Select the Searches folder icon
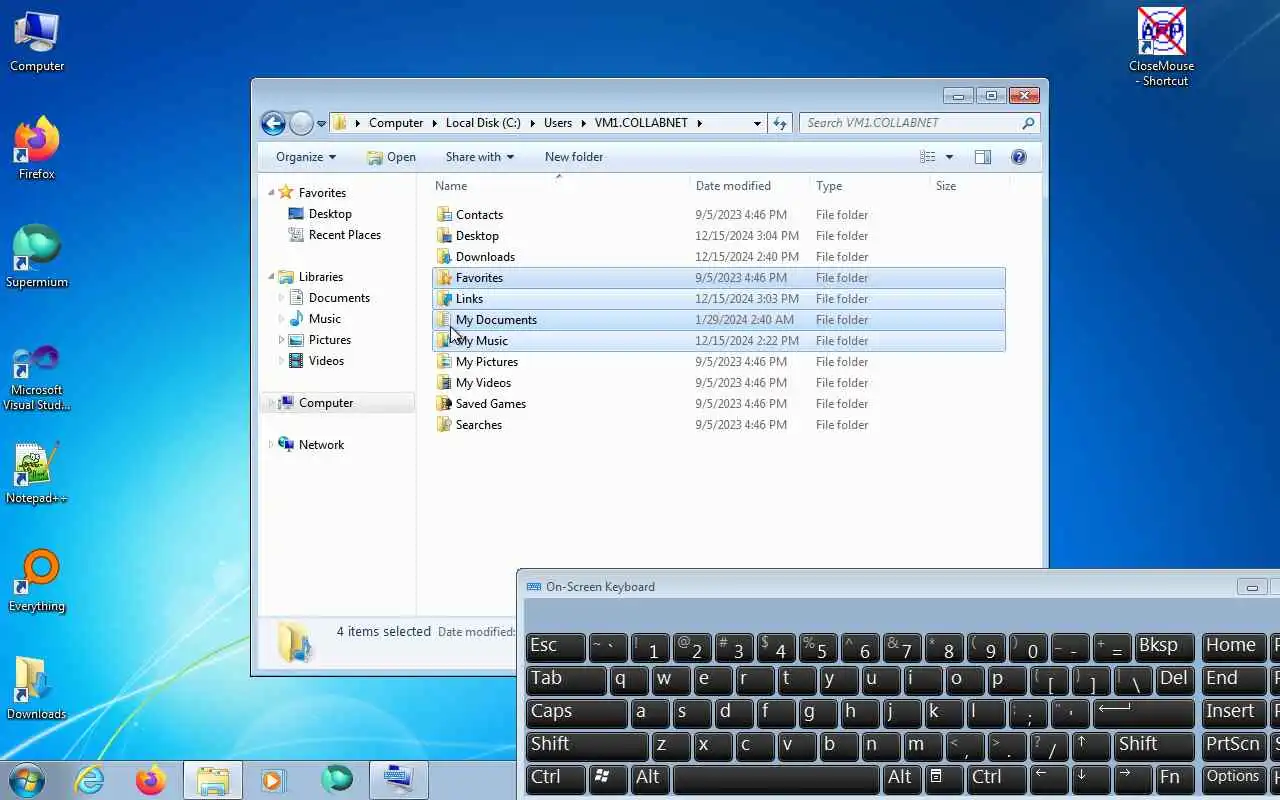The width and height of the screenshot is (1280, 800). (x=445, y=425)
